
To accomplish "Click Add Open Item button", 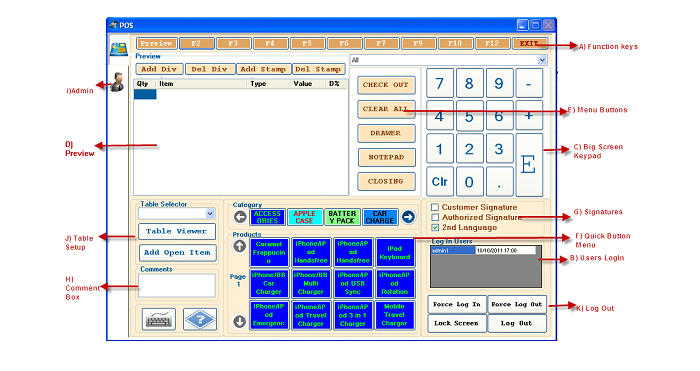I will (177, 253).
